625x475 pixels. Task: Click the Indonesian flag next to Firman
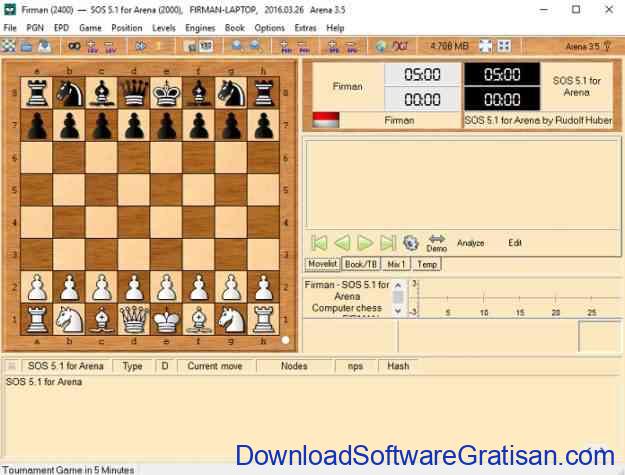(x=326, y=120)
